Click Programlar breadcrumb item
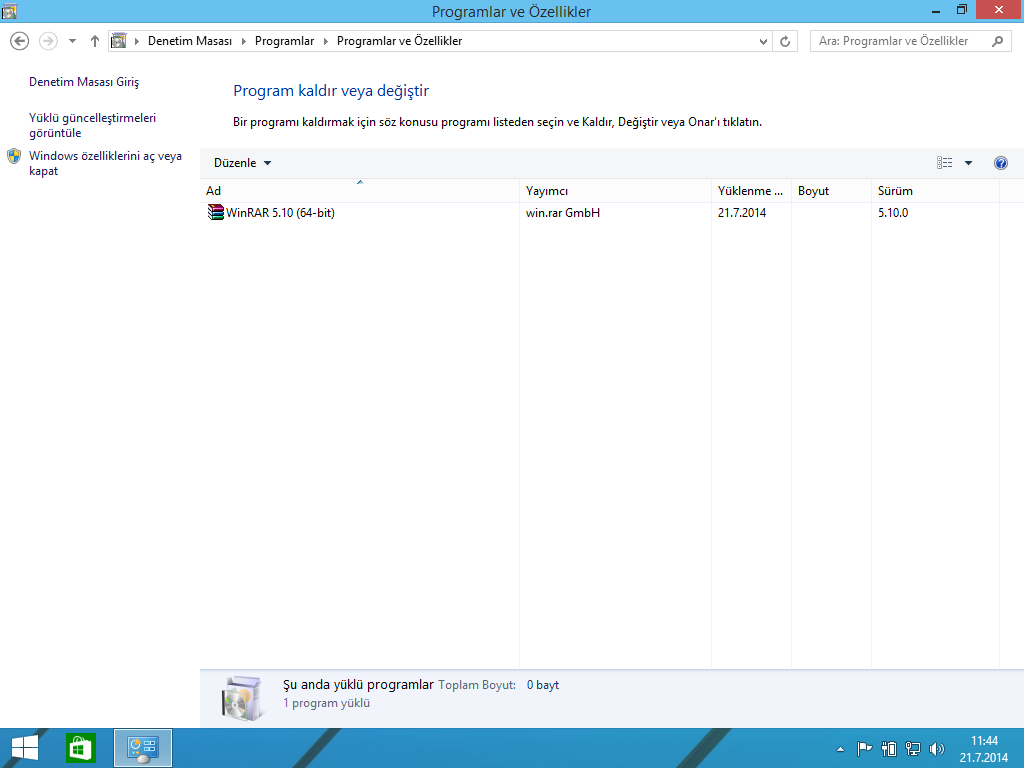The image size is (1024, 768). click(x=284, y=41)
